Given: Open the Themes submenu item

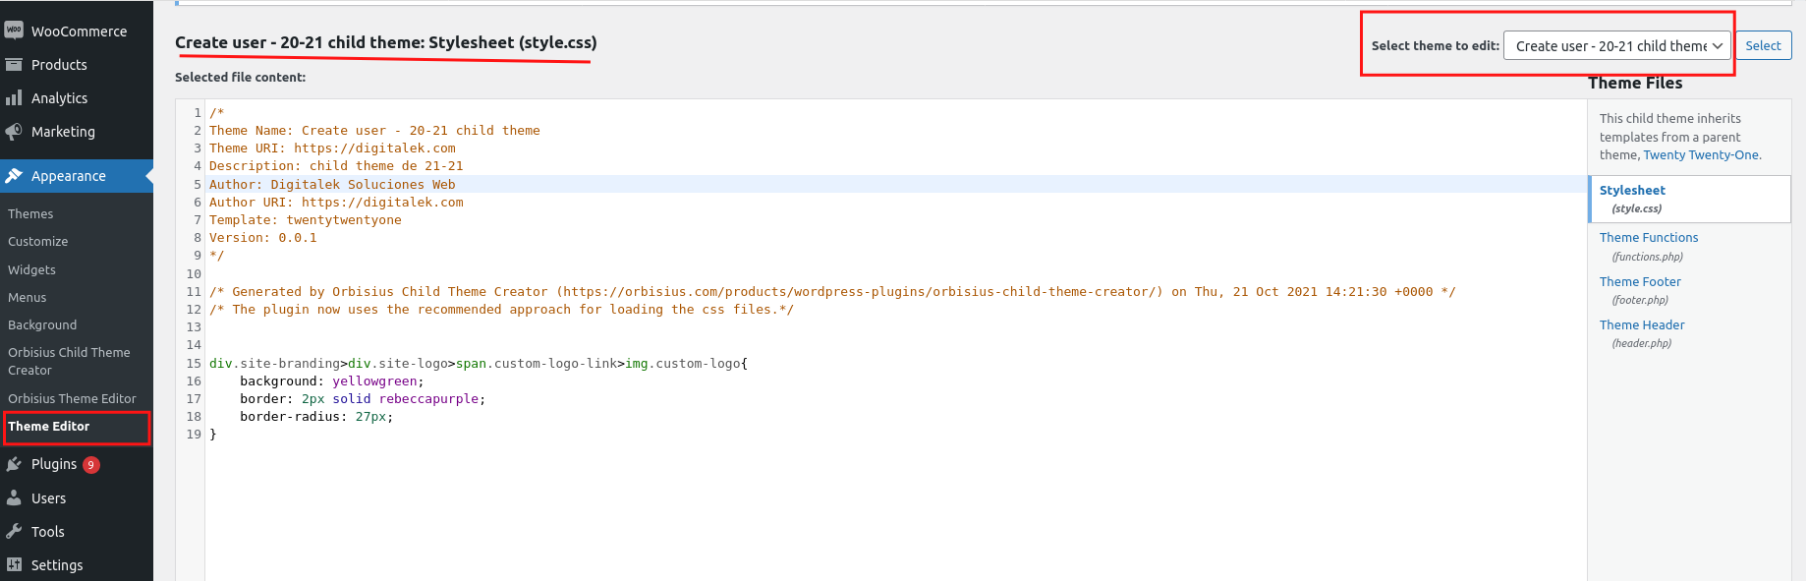Looking at the screenshot, I should click(31, 214).
